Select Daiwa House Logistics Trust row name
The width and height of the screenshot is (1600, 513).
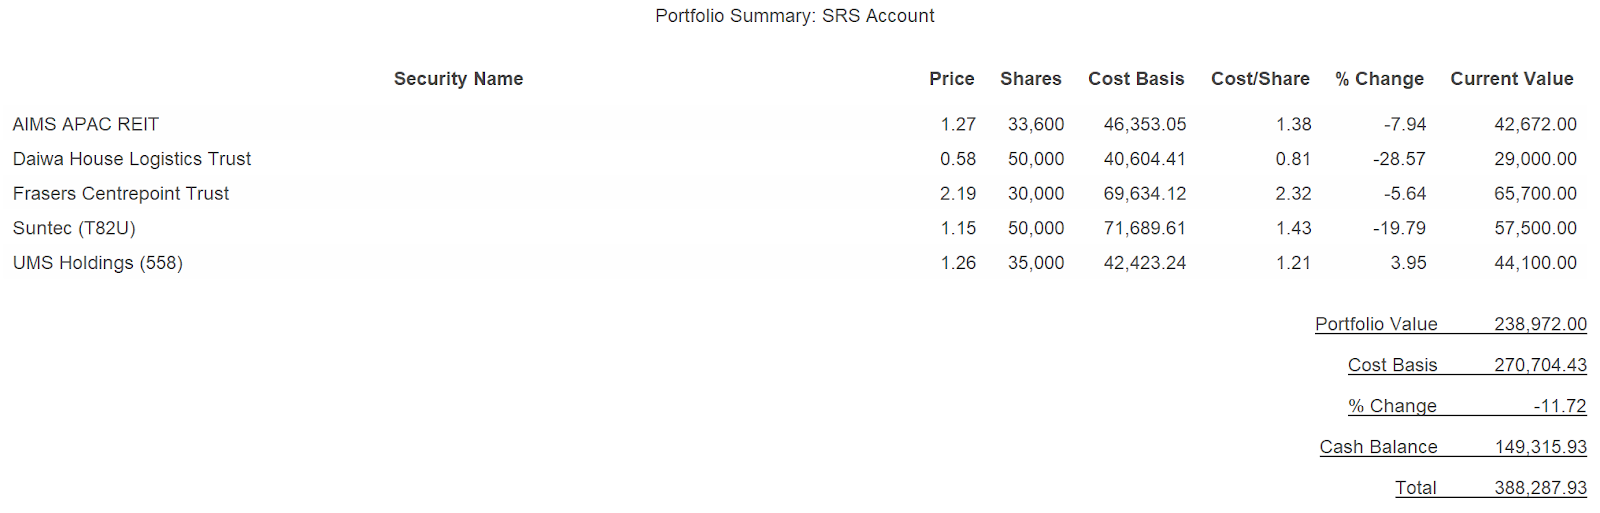click(x=132, y=159)
